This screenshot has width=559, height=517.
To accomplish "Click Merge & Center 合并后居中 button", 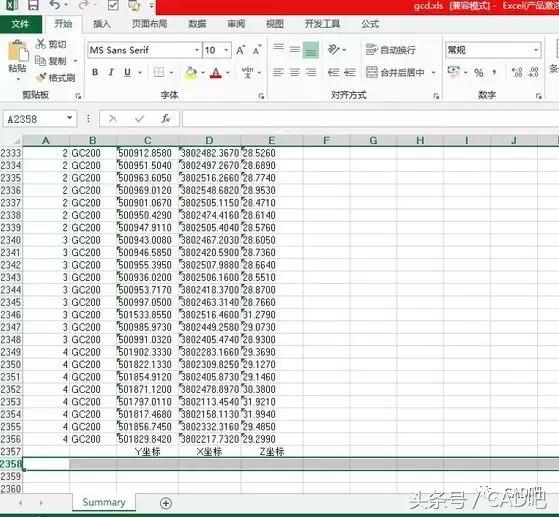I will pyautogui.click(x=395, y=73).
